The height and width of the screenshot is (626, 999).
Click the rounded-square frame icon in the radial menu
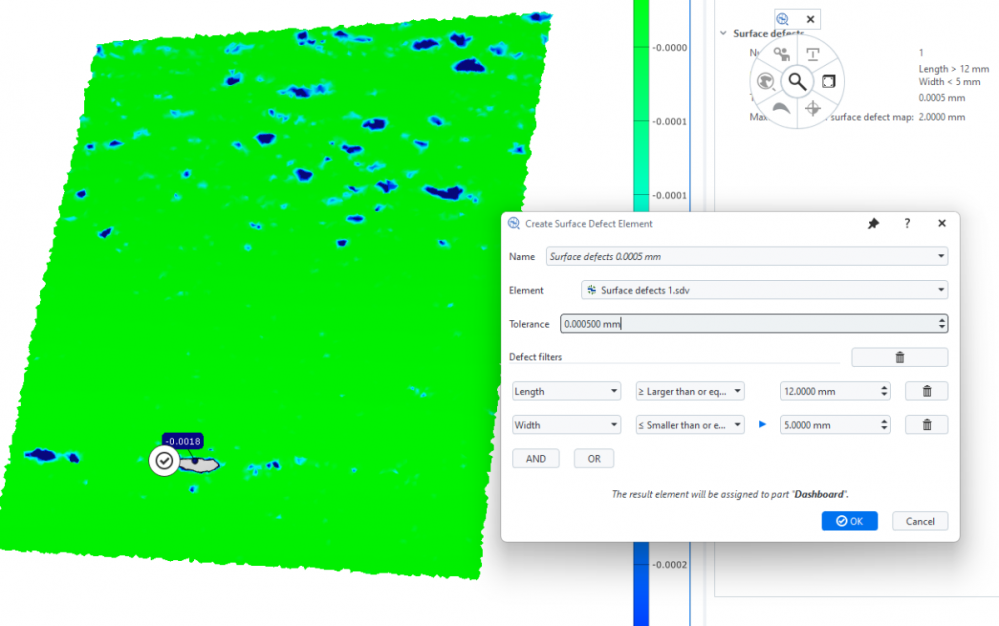coord(828,81)
